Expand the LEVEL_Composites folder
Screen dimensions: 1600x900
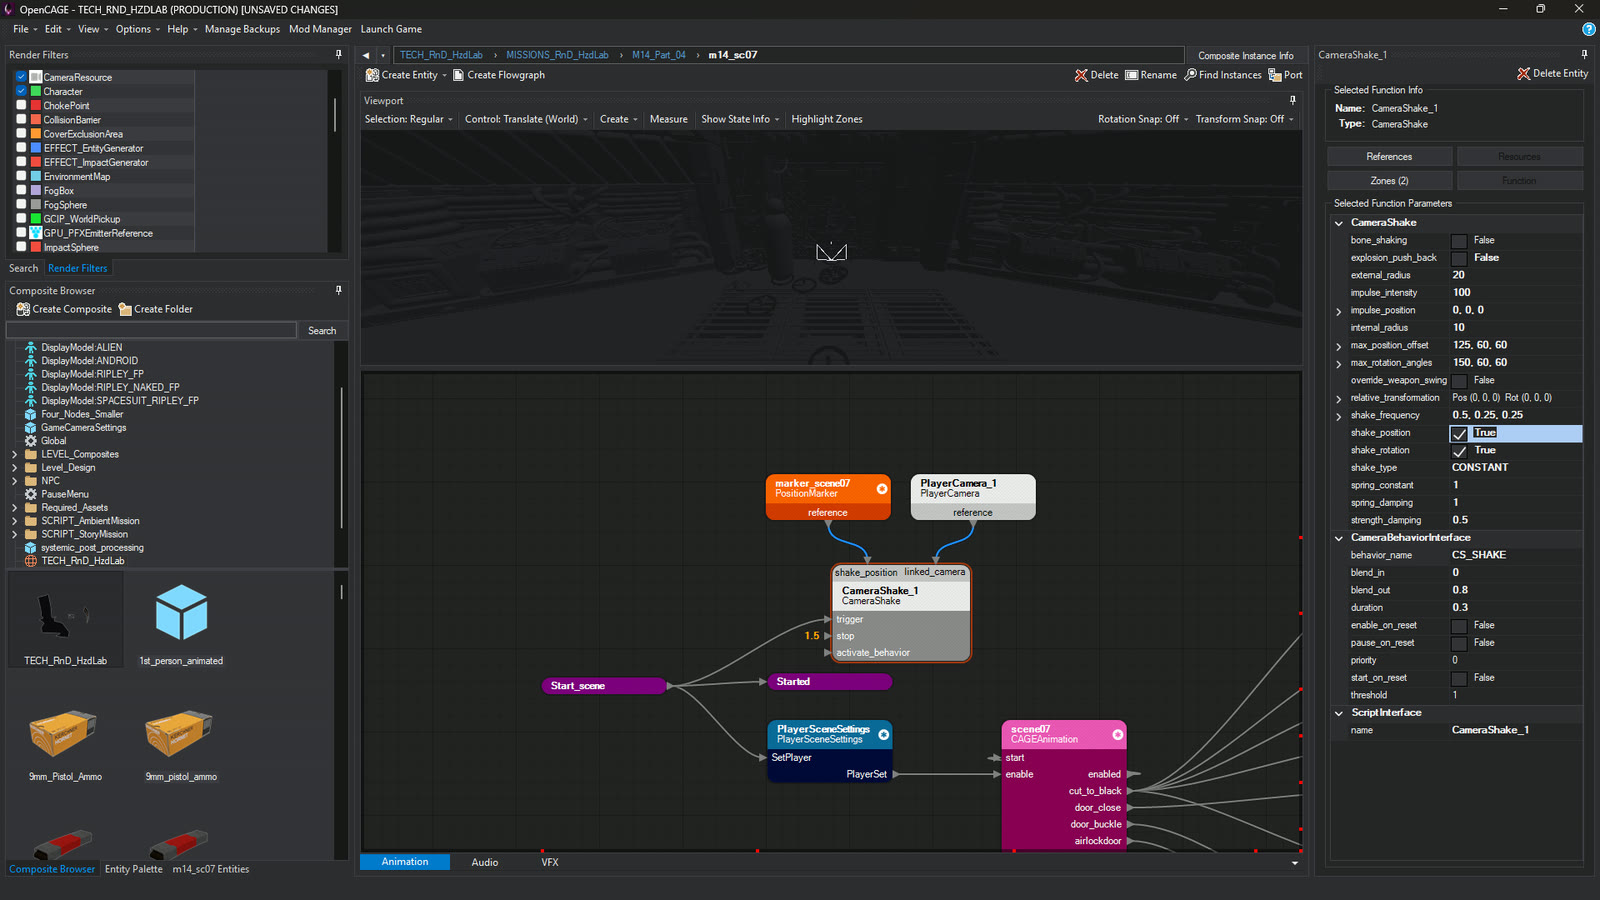point(15,454)
